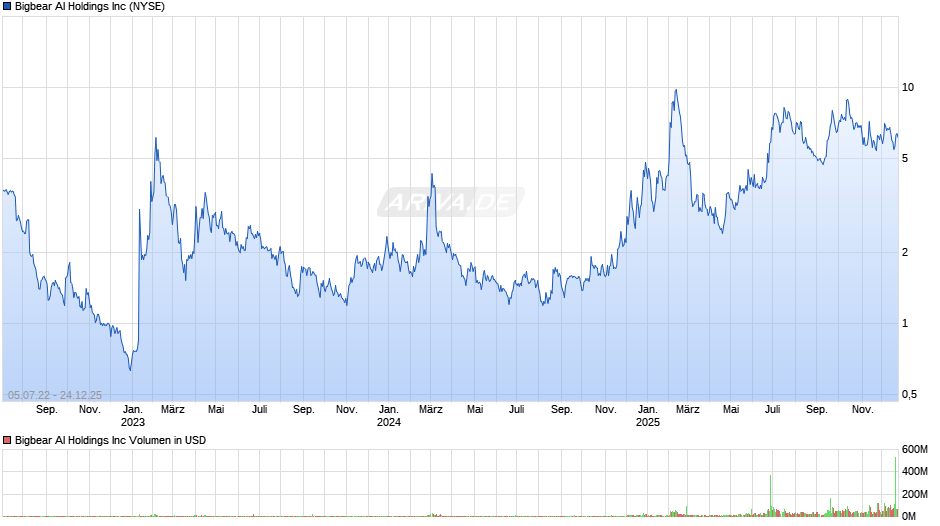940x526 pixels.
Task: Click the 'Bigbear AI Holdings Inc Volumen in USD' label
Action: click(x=110, y=440)
